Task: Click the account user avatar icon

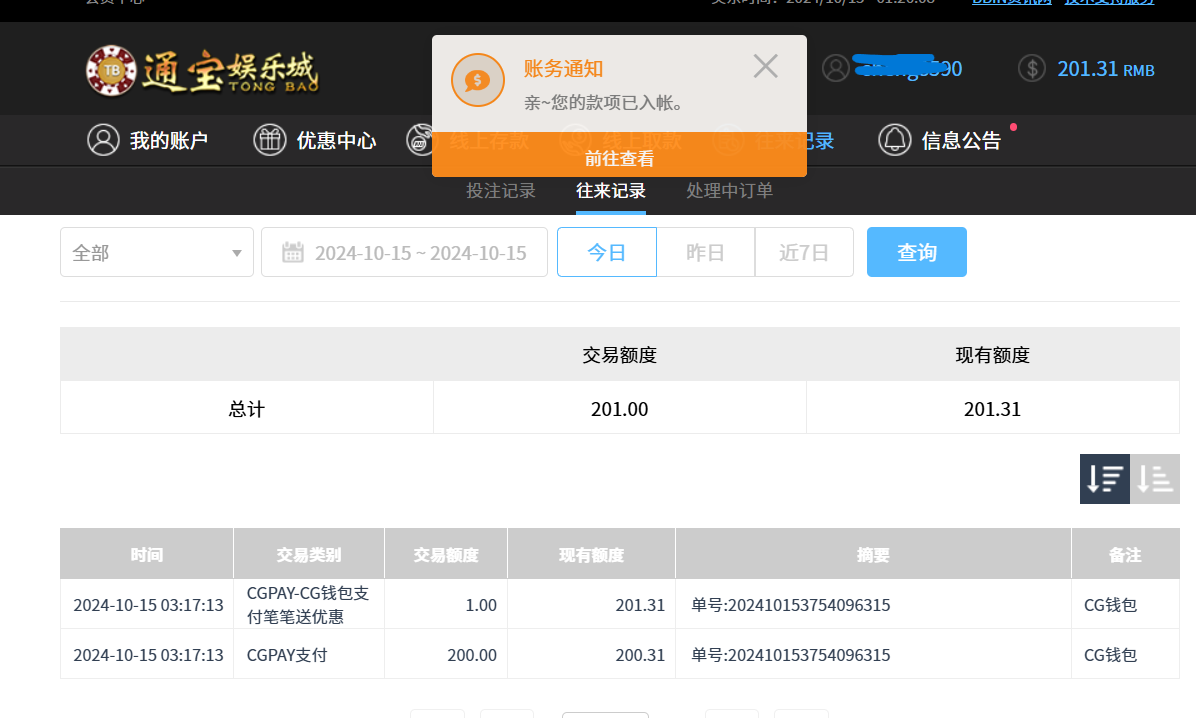Action: click(x=835, y=68)
